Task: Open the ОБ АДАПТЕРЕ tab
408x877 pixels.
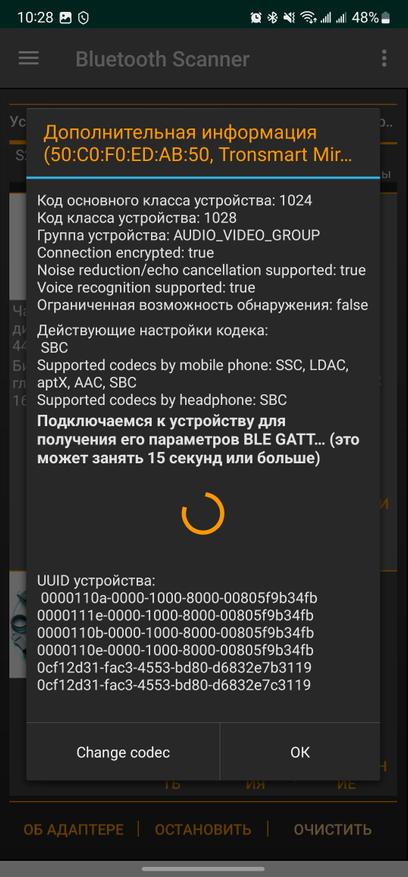Action: point(73,829)
